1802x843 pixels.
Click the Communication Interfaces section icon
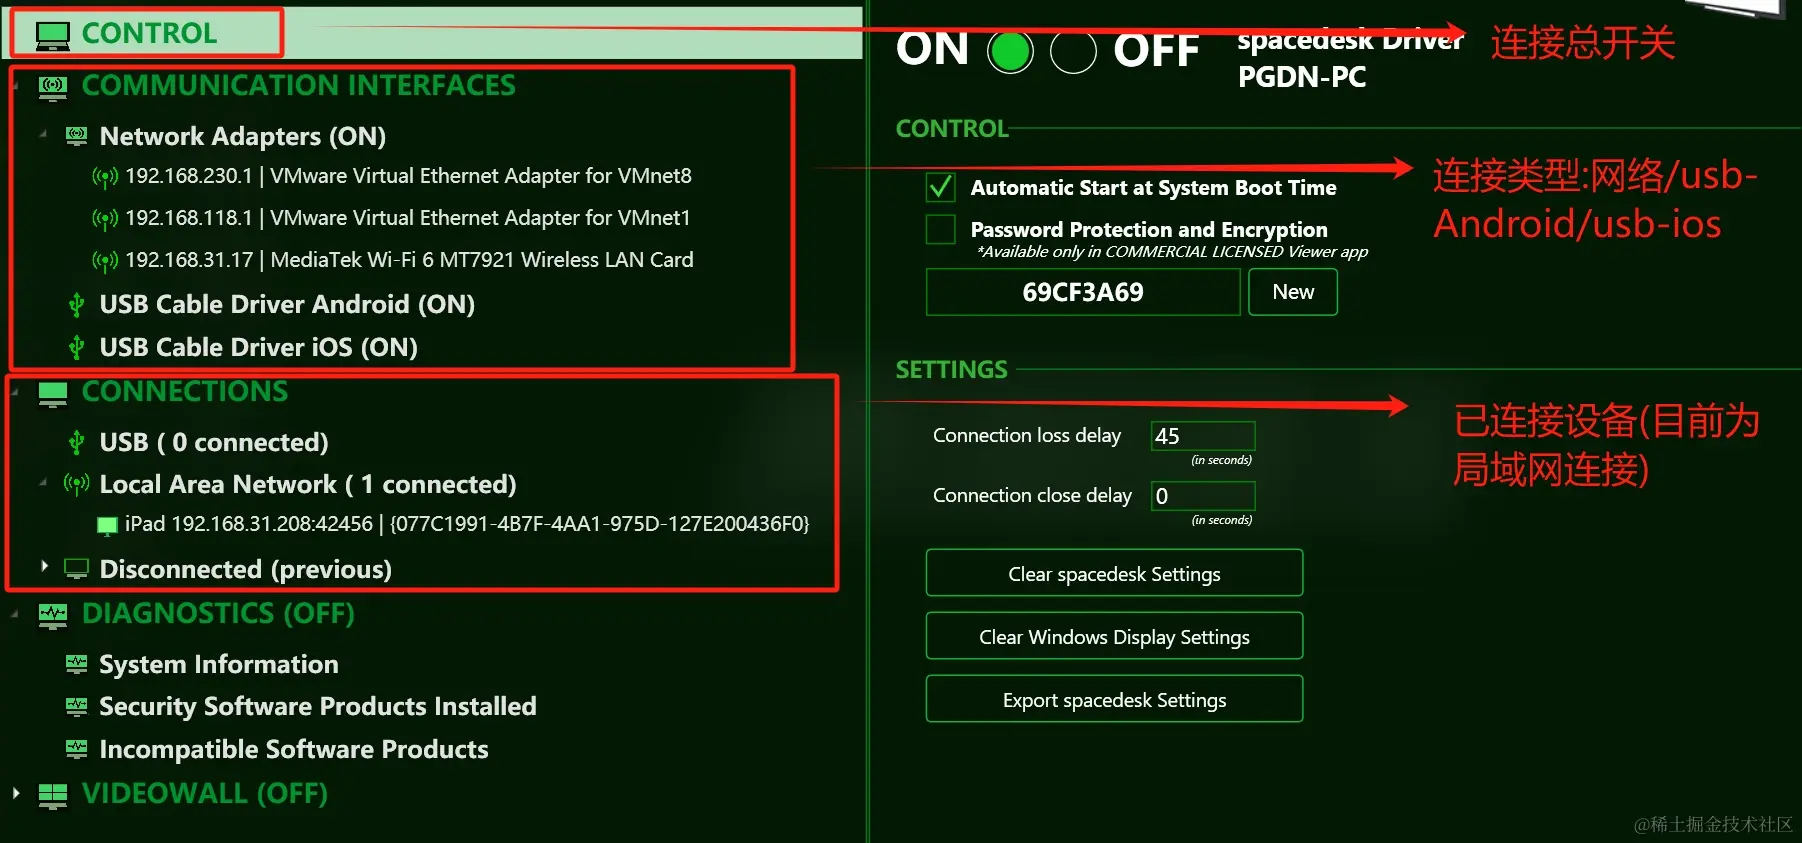pos(53,88)
